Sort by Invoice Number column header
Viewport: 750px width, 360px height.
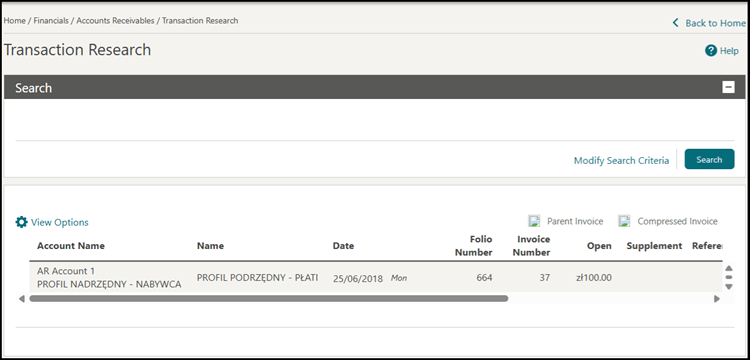(x=531, y=246)
